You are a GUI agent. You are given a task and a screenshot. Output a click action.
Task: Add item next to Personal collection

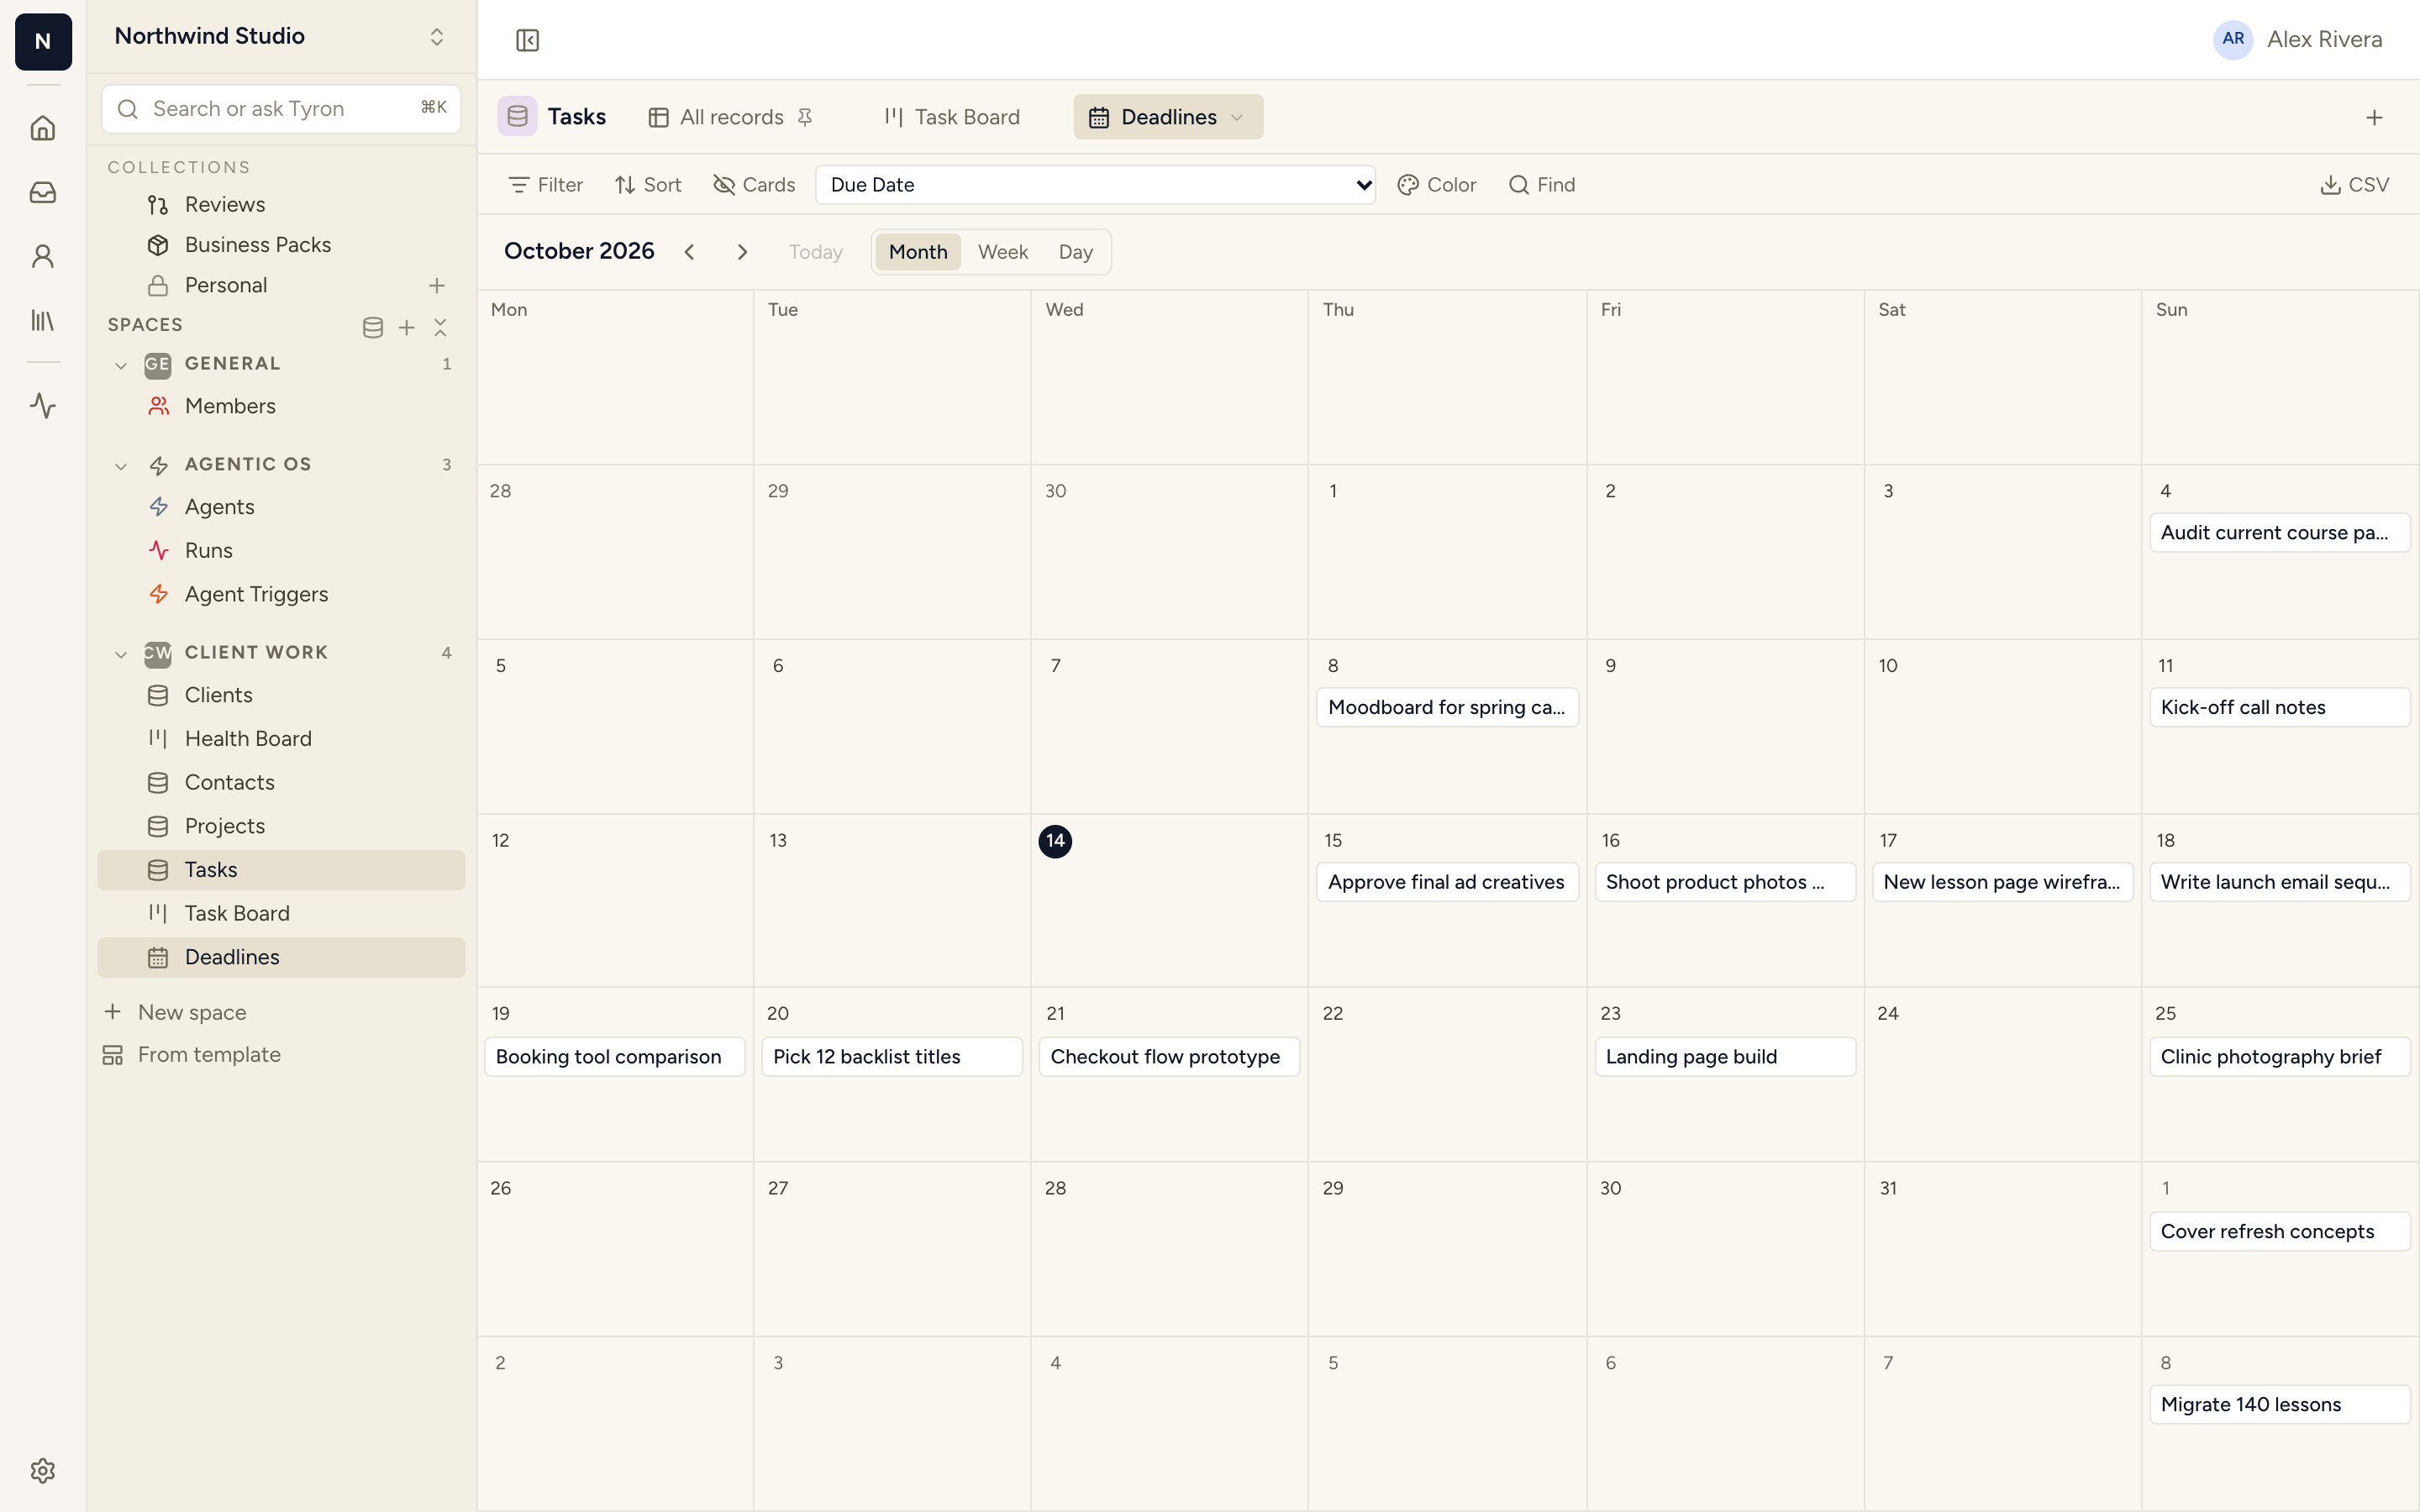click(437, 285)
